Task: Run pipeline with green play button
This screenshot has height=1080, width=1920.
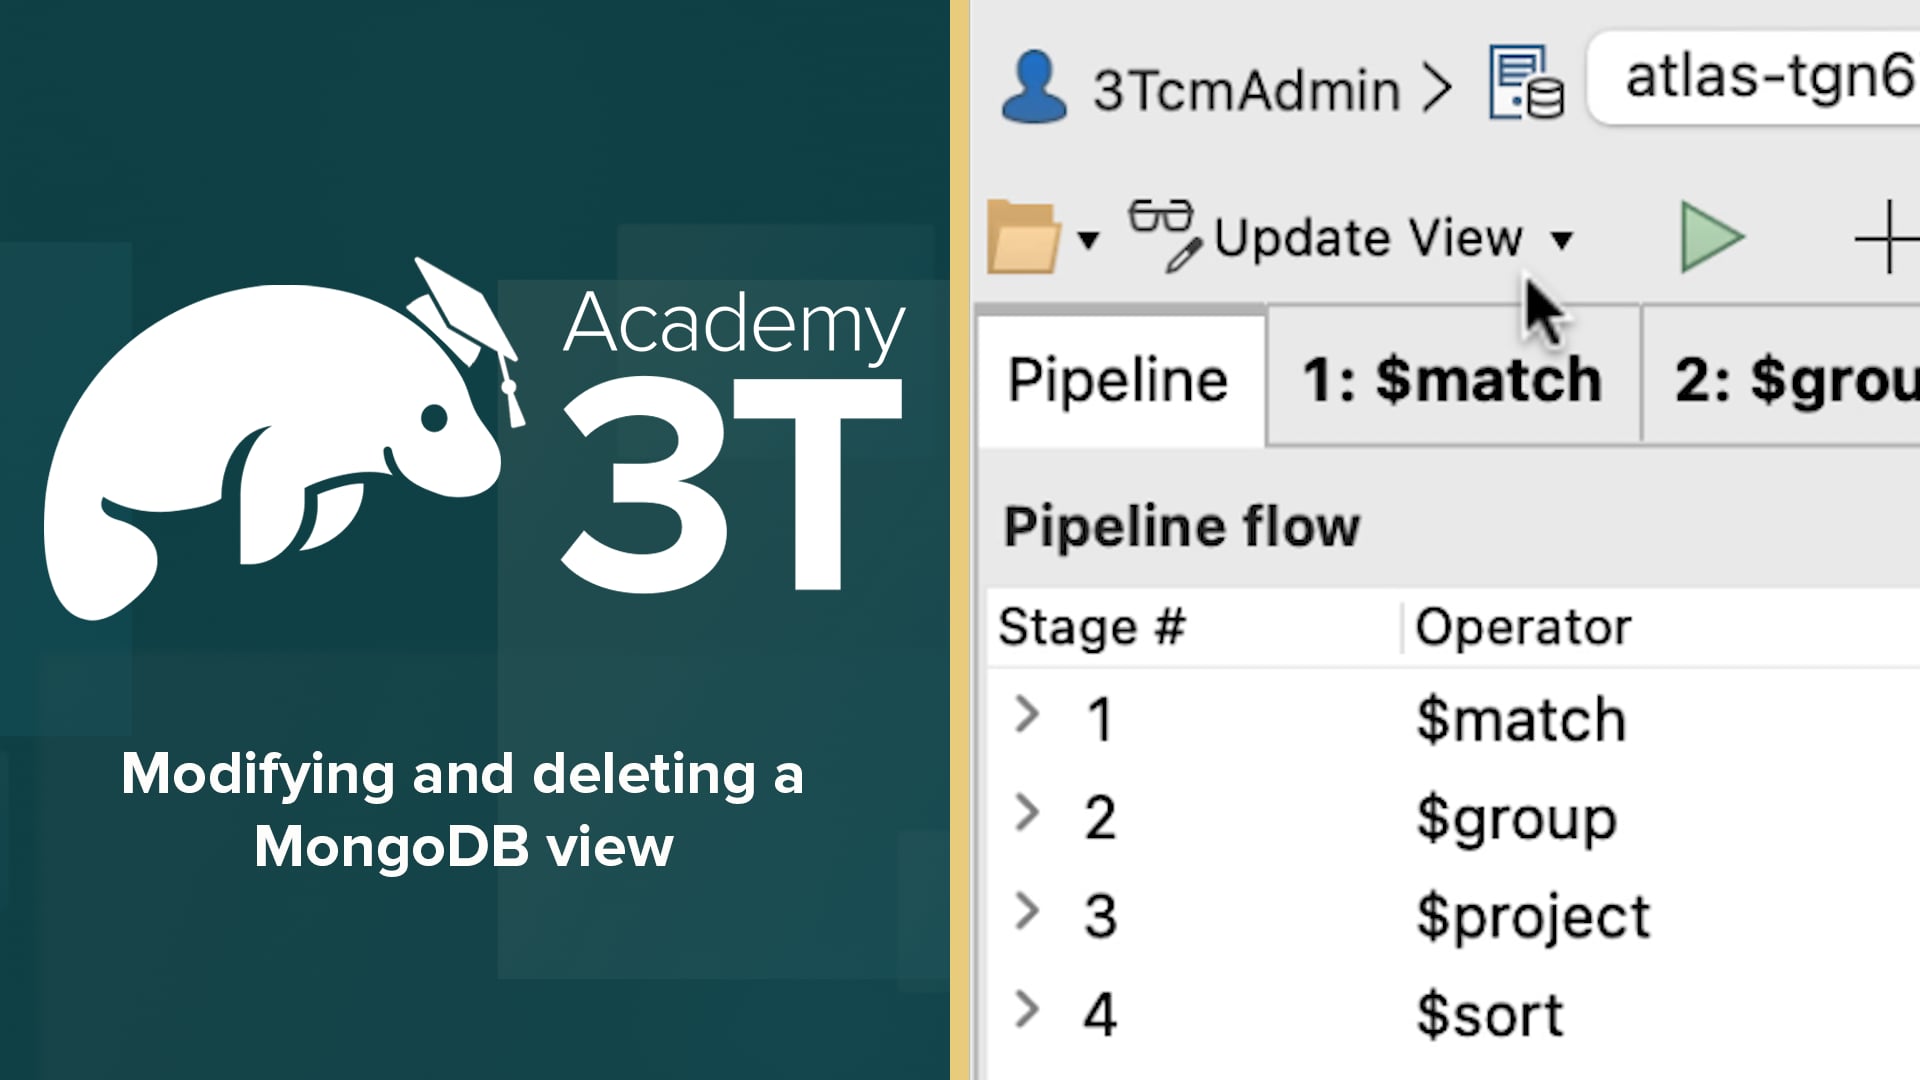Action: 1711,237
